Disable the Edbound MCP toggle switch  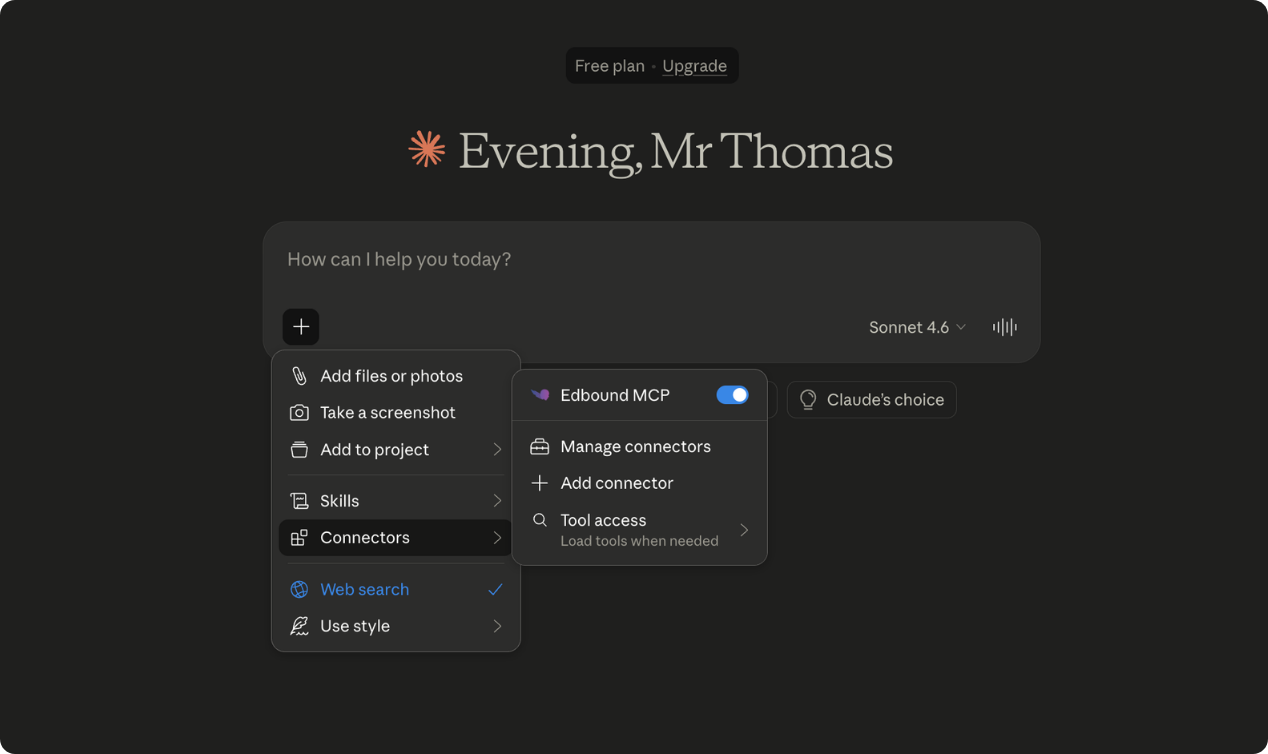coord(732,395)
